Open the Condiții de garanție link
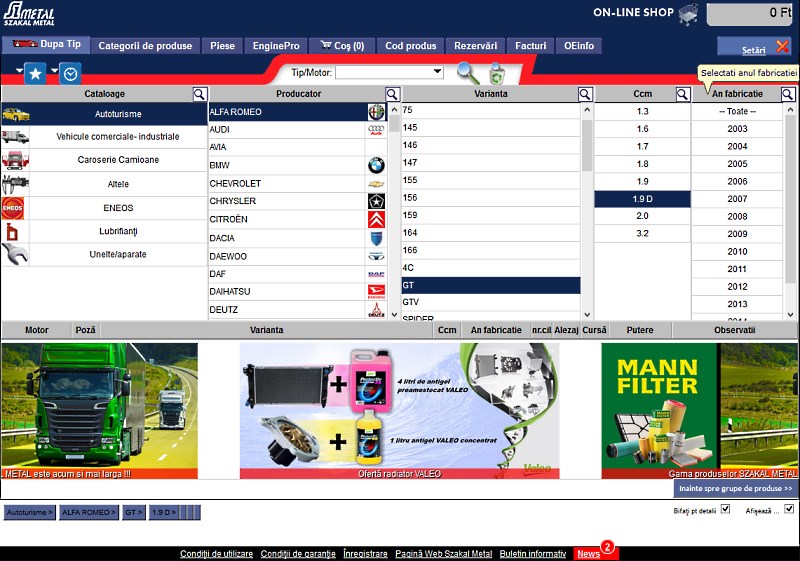This screenshot has height=561, width=800. coord(298,553)
